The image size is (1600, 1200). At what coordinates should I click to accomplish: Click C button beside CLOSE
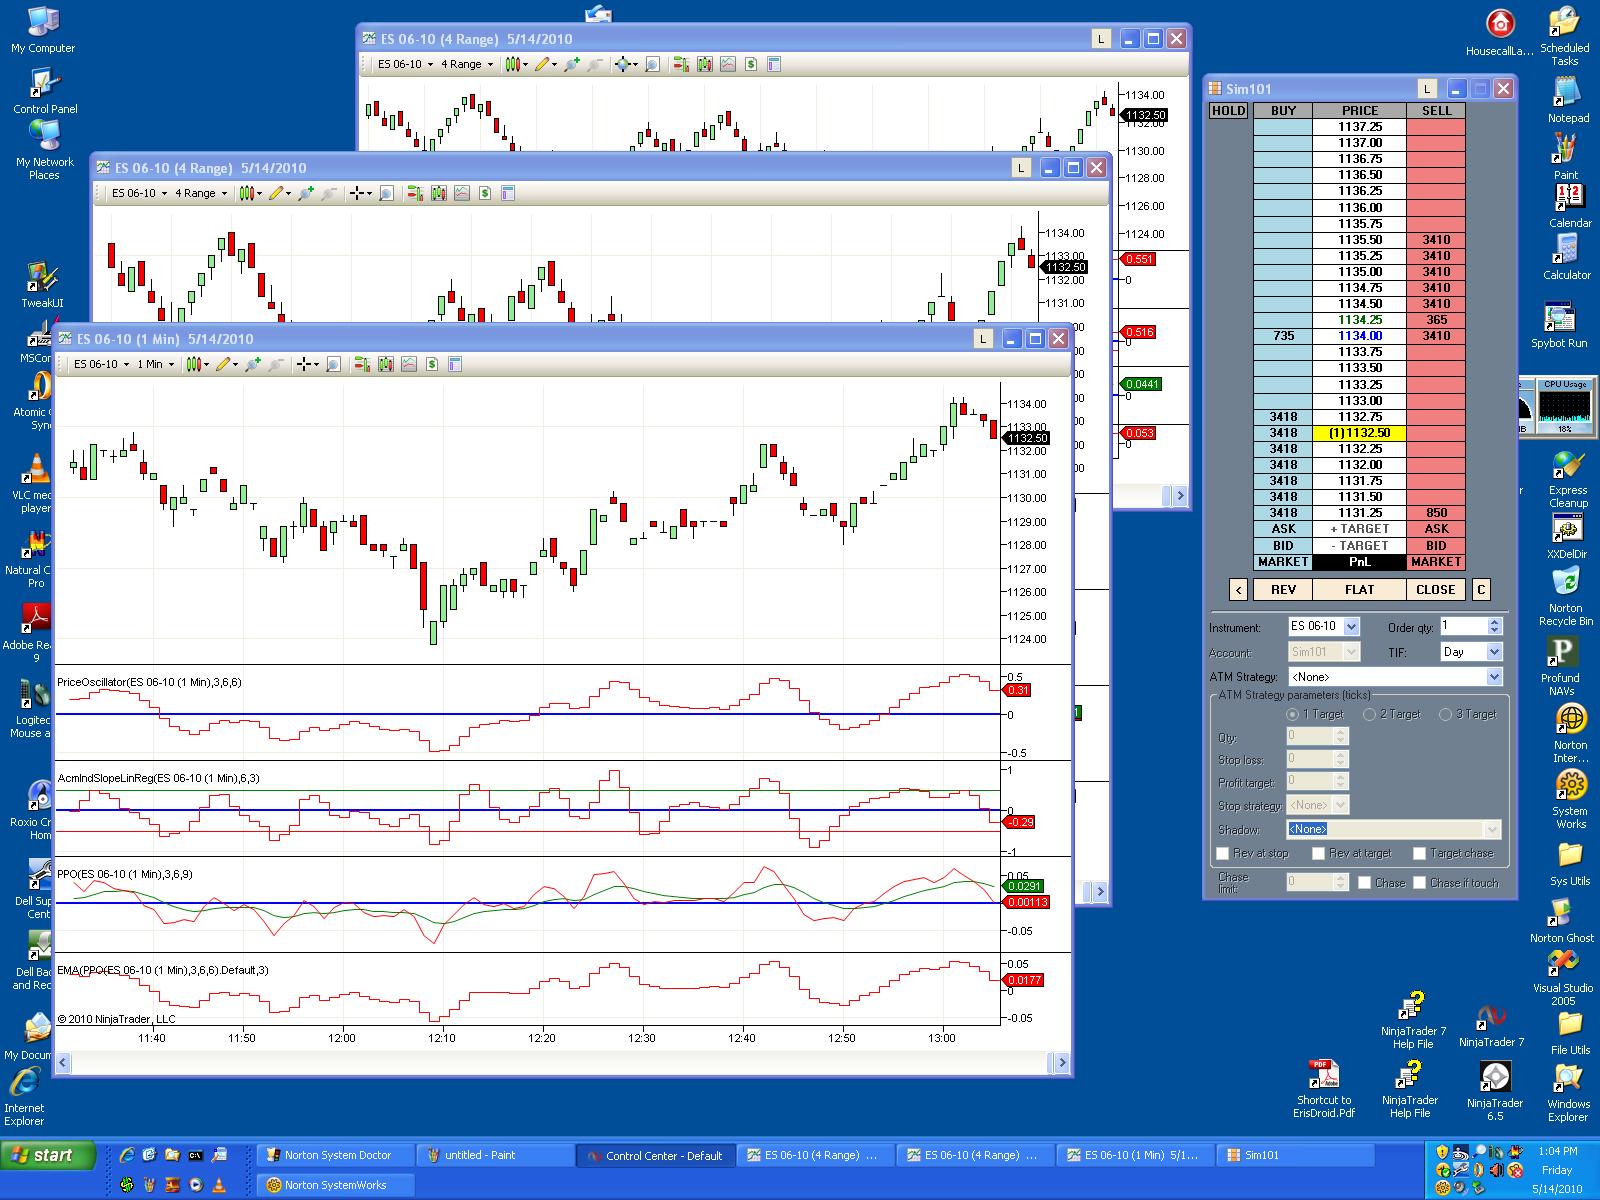[x=1481, y=590]
